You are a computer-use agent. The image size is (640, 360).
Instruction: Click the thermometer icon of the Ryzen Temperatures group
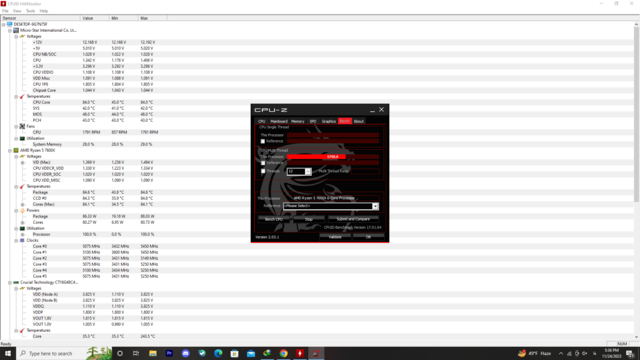coord(22,187)
